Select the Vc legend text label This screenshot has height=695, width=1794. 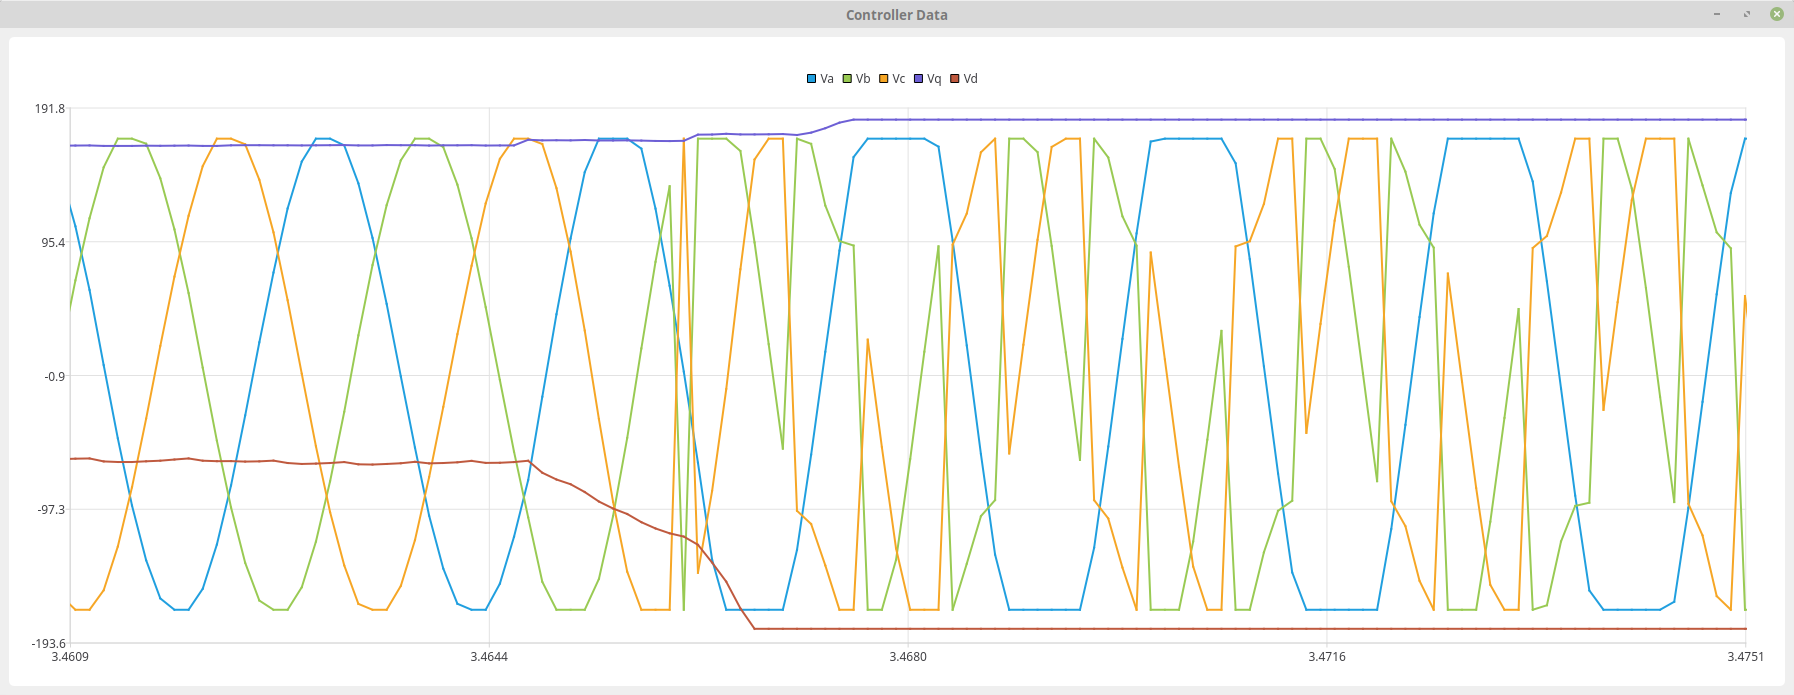pos(899,79)
